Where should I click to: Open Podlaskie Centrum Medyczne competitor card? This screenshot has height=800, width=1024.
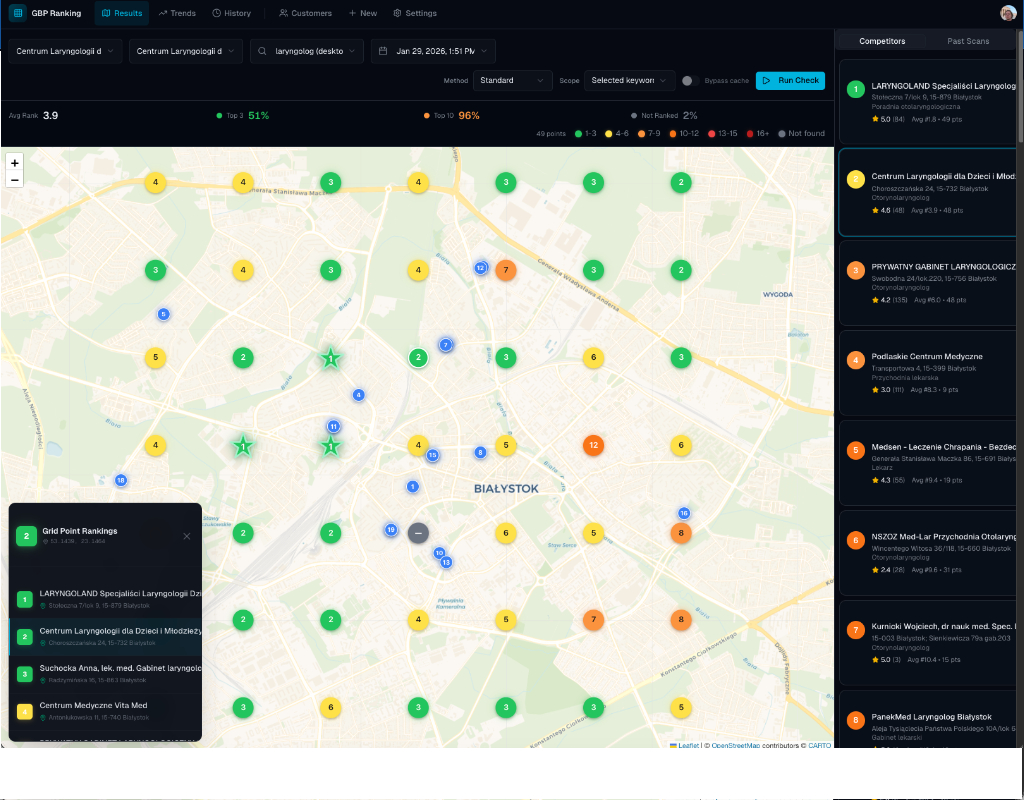tap(928, 372)
